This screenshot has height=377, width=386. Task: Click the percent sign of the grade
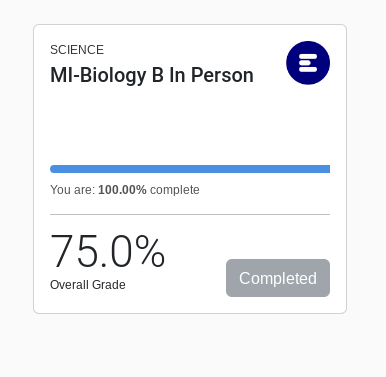coord(150,251)
